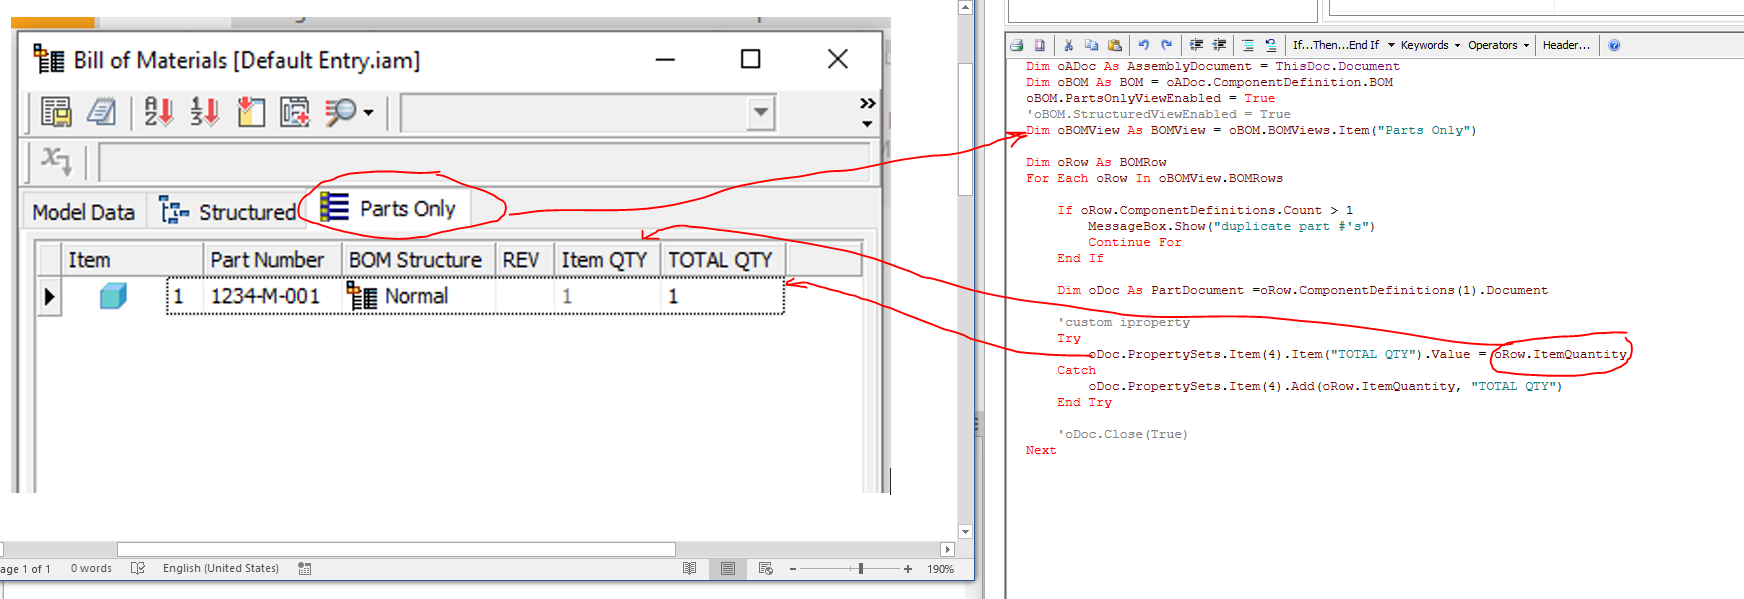Click the 190% zoom level text
This screenshot has width=1744, height=599.
(940, 569)
